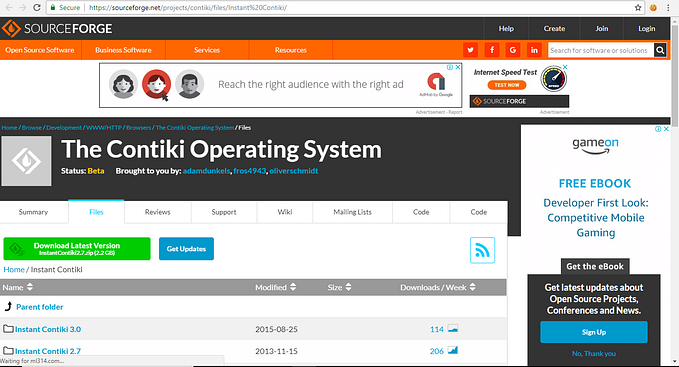
Task: Click Browsers in breadcrumb trail
Action: pos(139,128)
